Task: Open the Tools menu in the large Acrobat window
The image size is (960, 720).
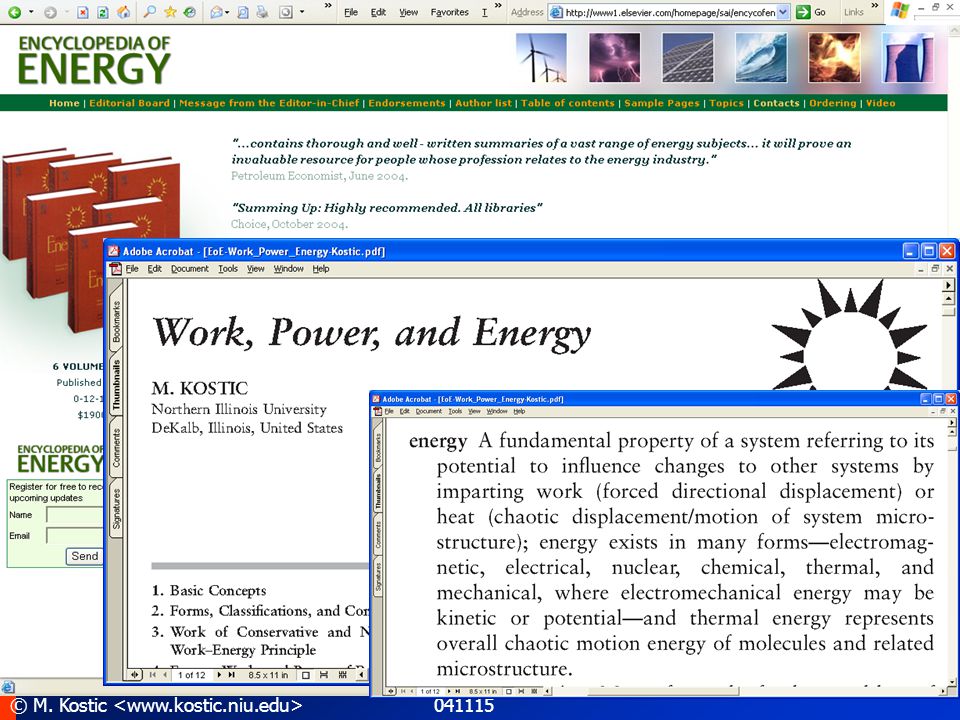Action: pyautogui.click(x=228, y=269)
